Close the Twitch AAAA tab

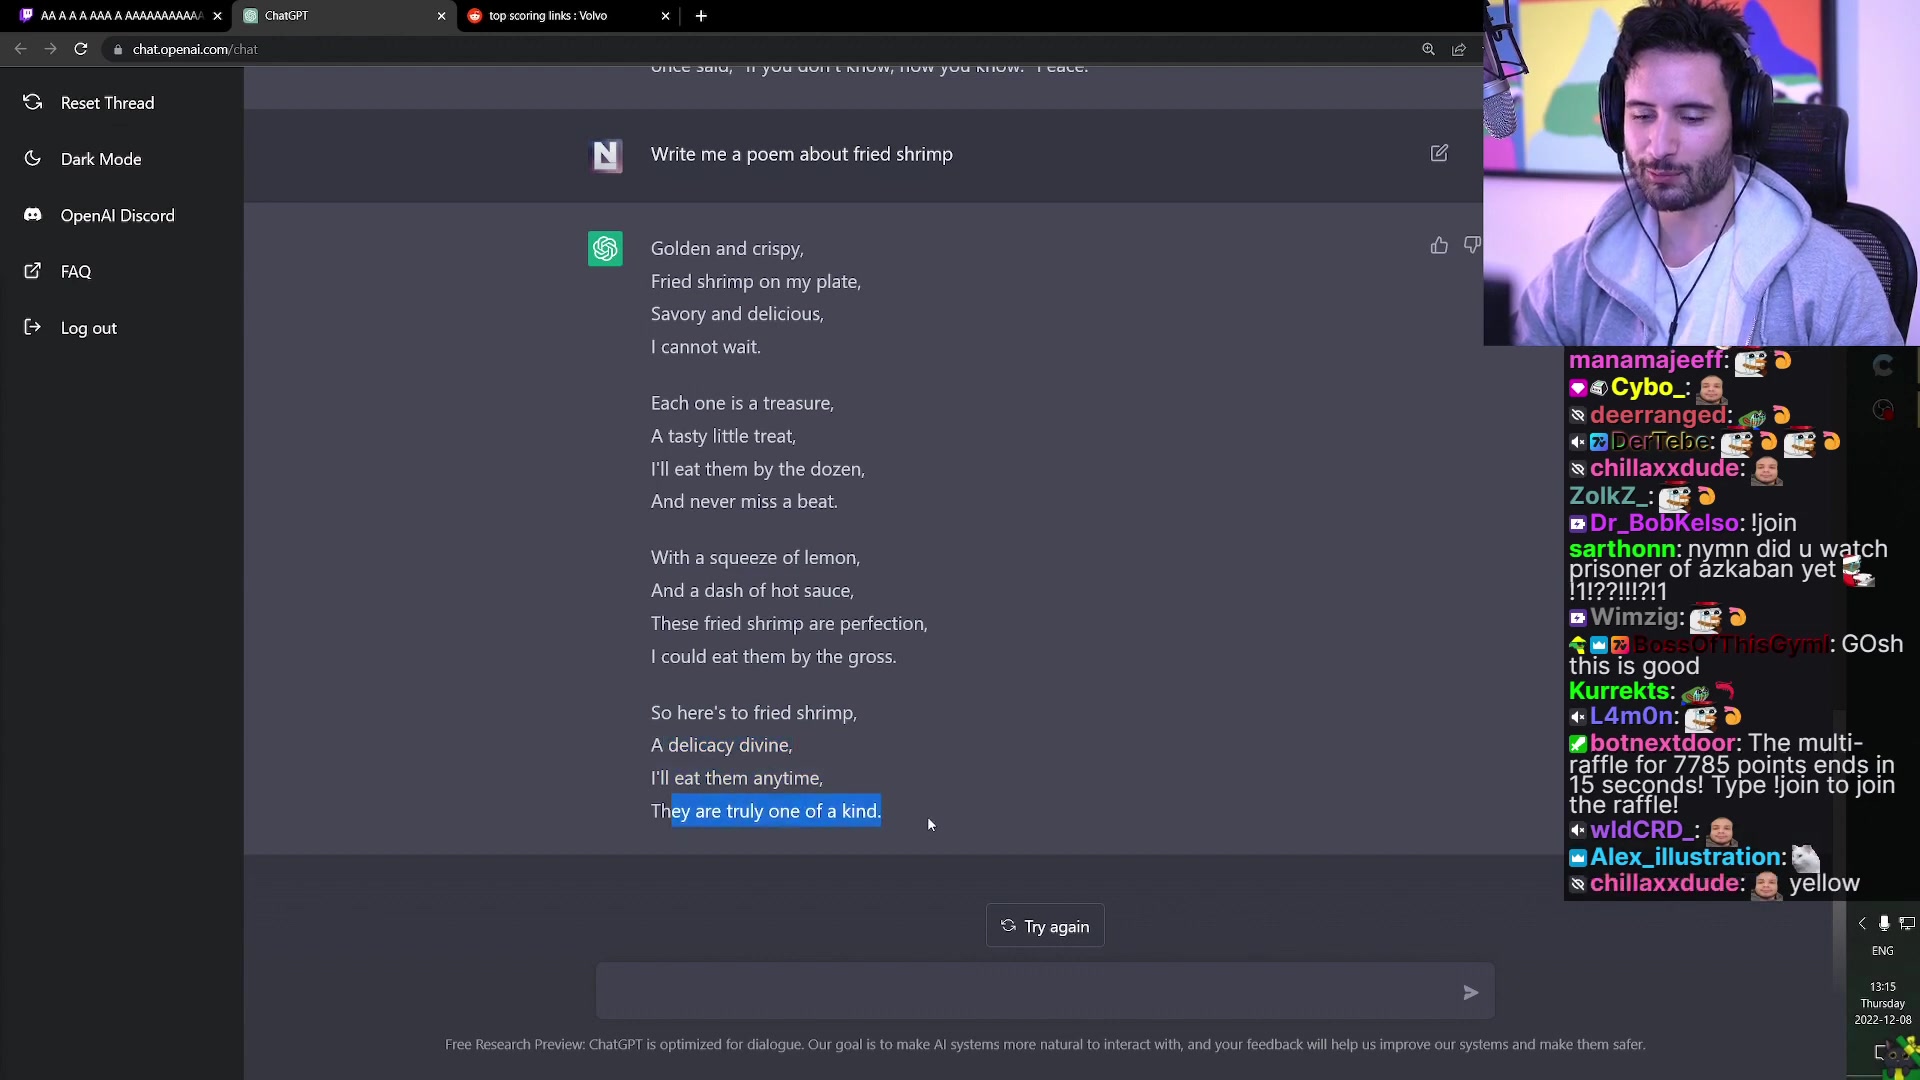[217, 16]
